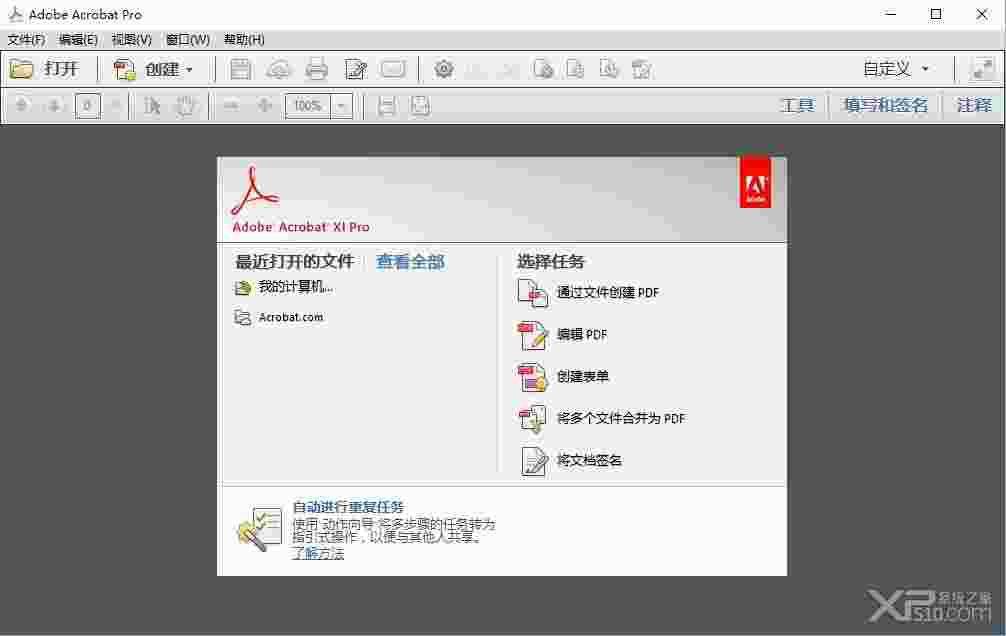Viewport: 1006px width, 636px height.
Task: Click the page icon right of the gear
Action: pos(543,69)
